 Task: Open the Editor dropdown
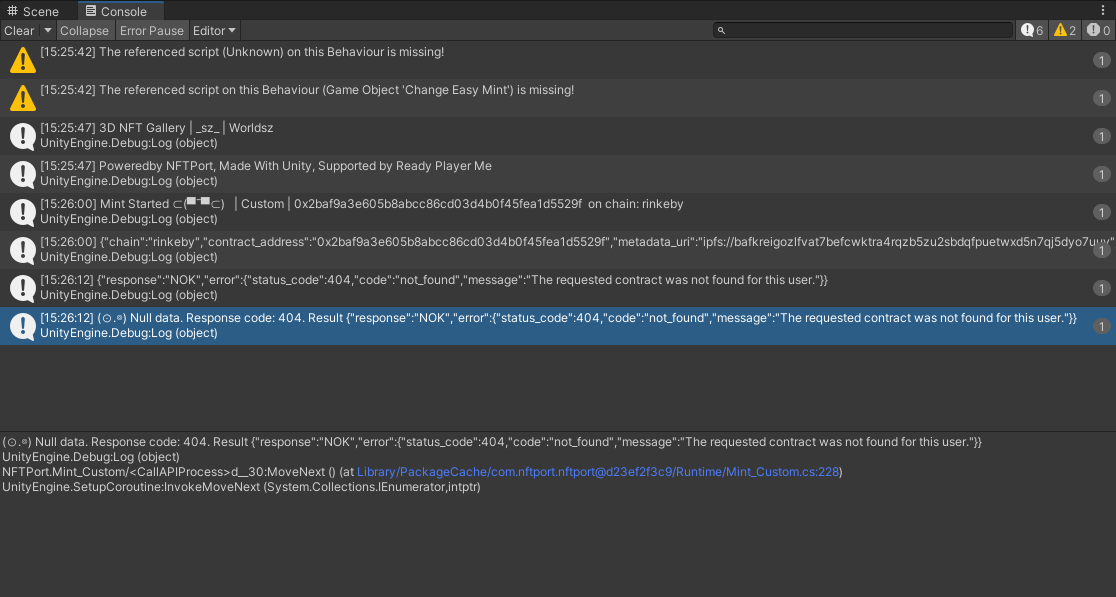tap(214, 30)
